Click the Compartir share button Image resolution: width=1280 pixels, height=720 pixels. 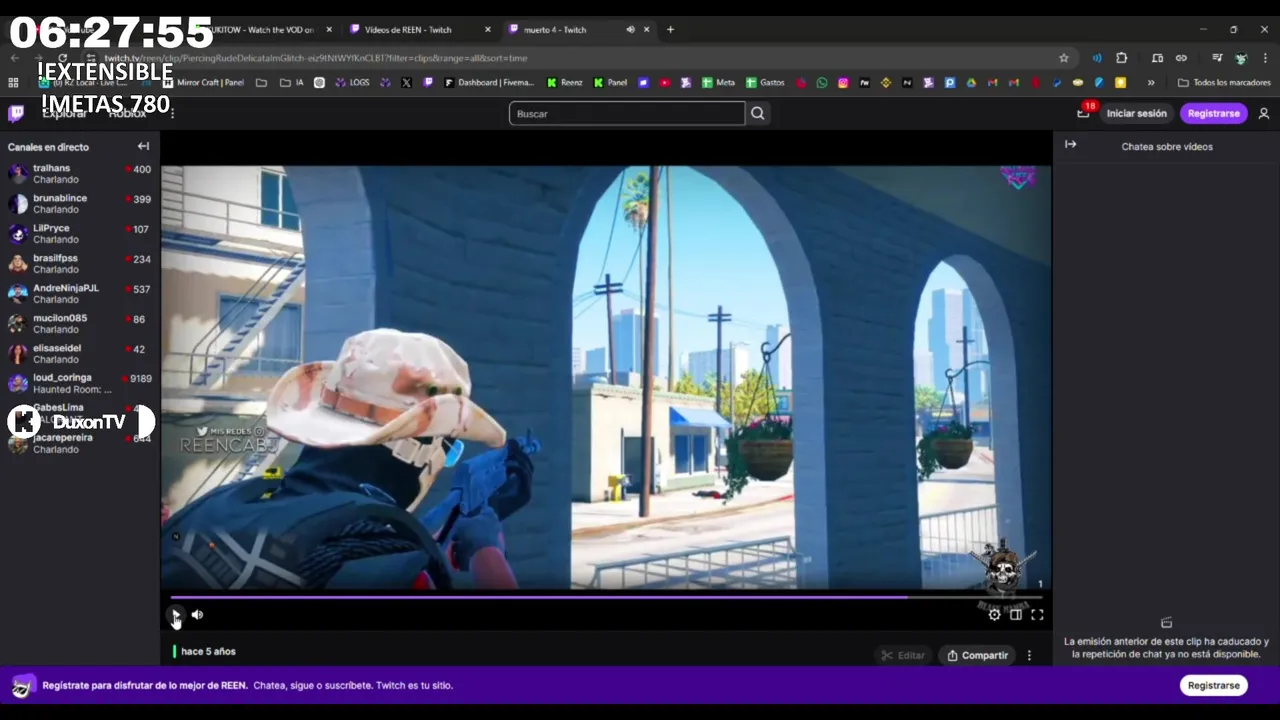[977, 655]
